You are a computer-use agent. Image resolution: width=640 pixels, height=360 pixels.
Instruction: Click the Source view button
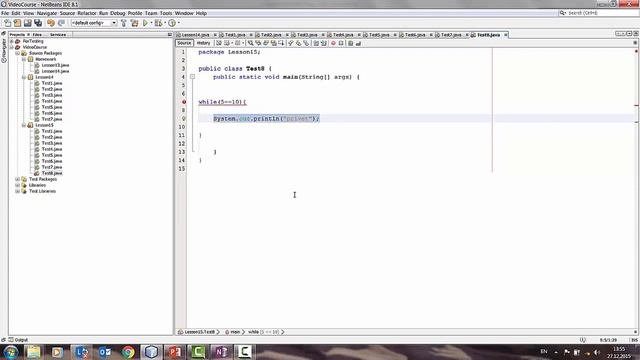coord(184,43)
